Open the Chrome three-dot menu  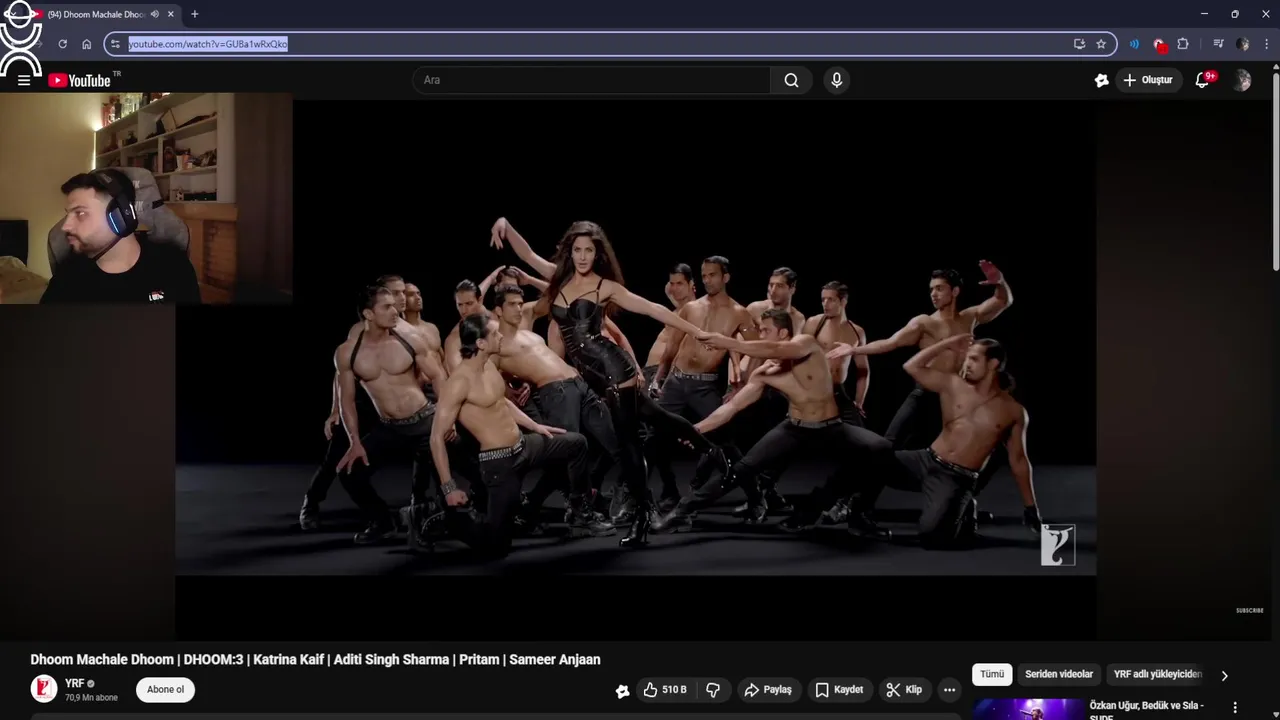(x=1266, y=44)
